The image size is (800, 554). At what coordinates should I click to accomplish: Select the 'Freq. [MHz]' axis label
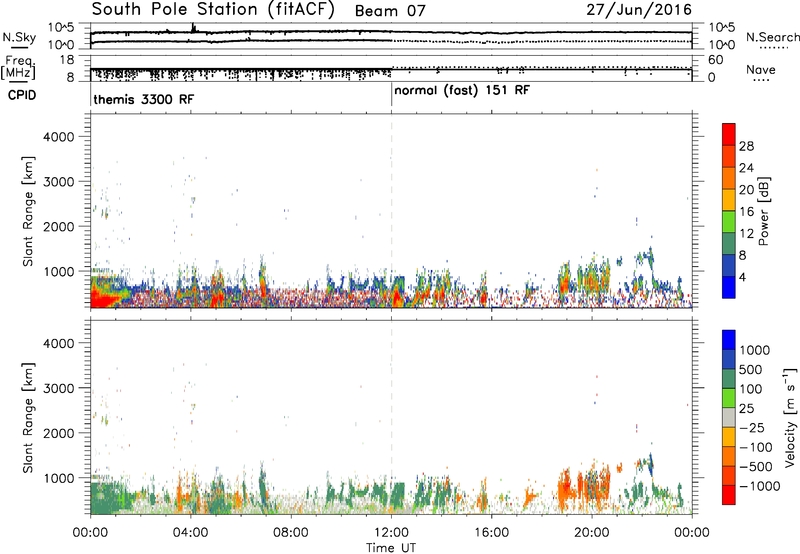(18, 68)
